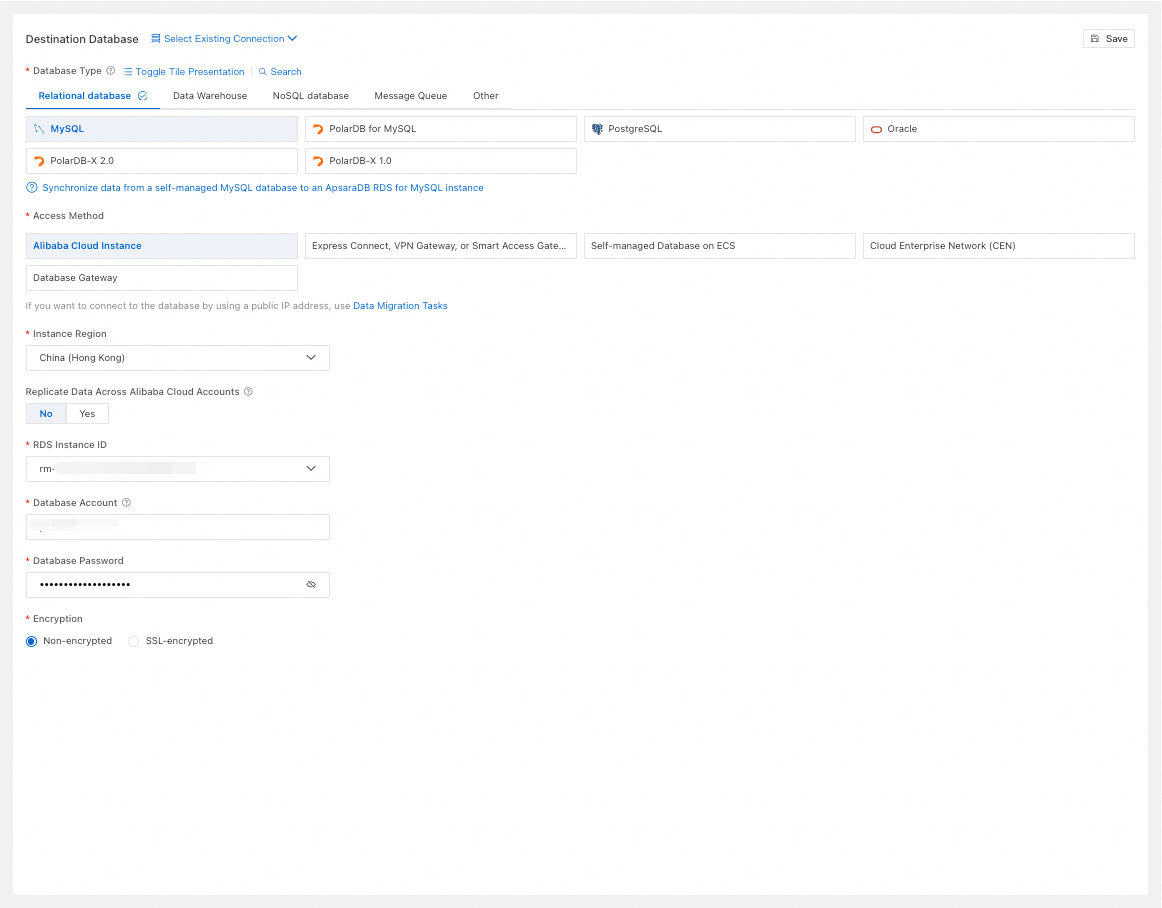Choose Express Connect, VPN Gateway access method

(x=441, y=246)
